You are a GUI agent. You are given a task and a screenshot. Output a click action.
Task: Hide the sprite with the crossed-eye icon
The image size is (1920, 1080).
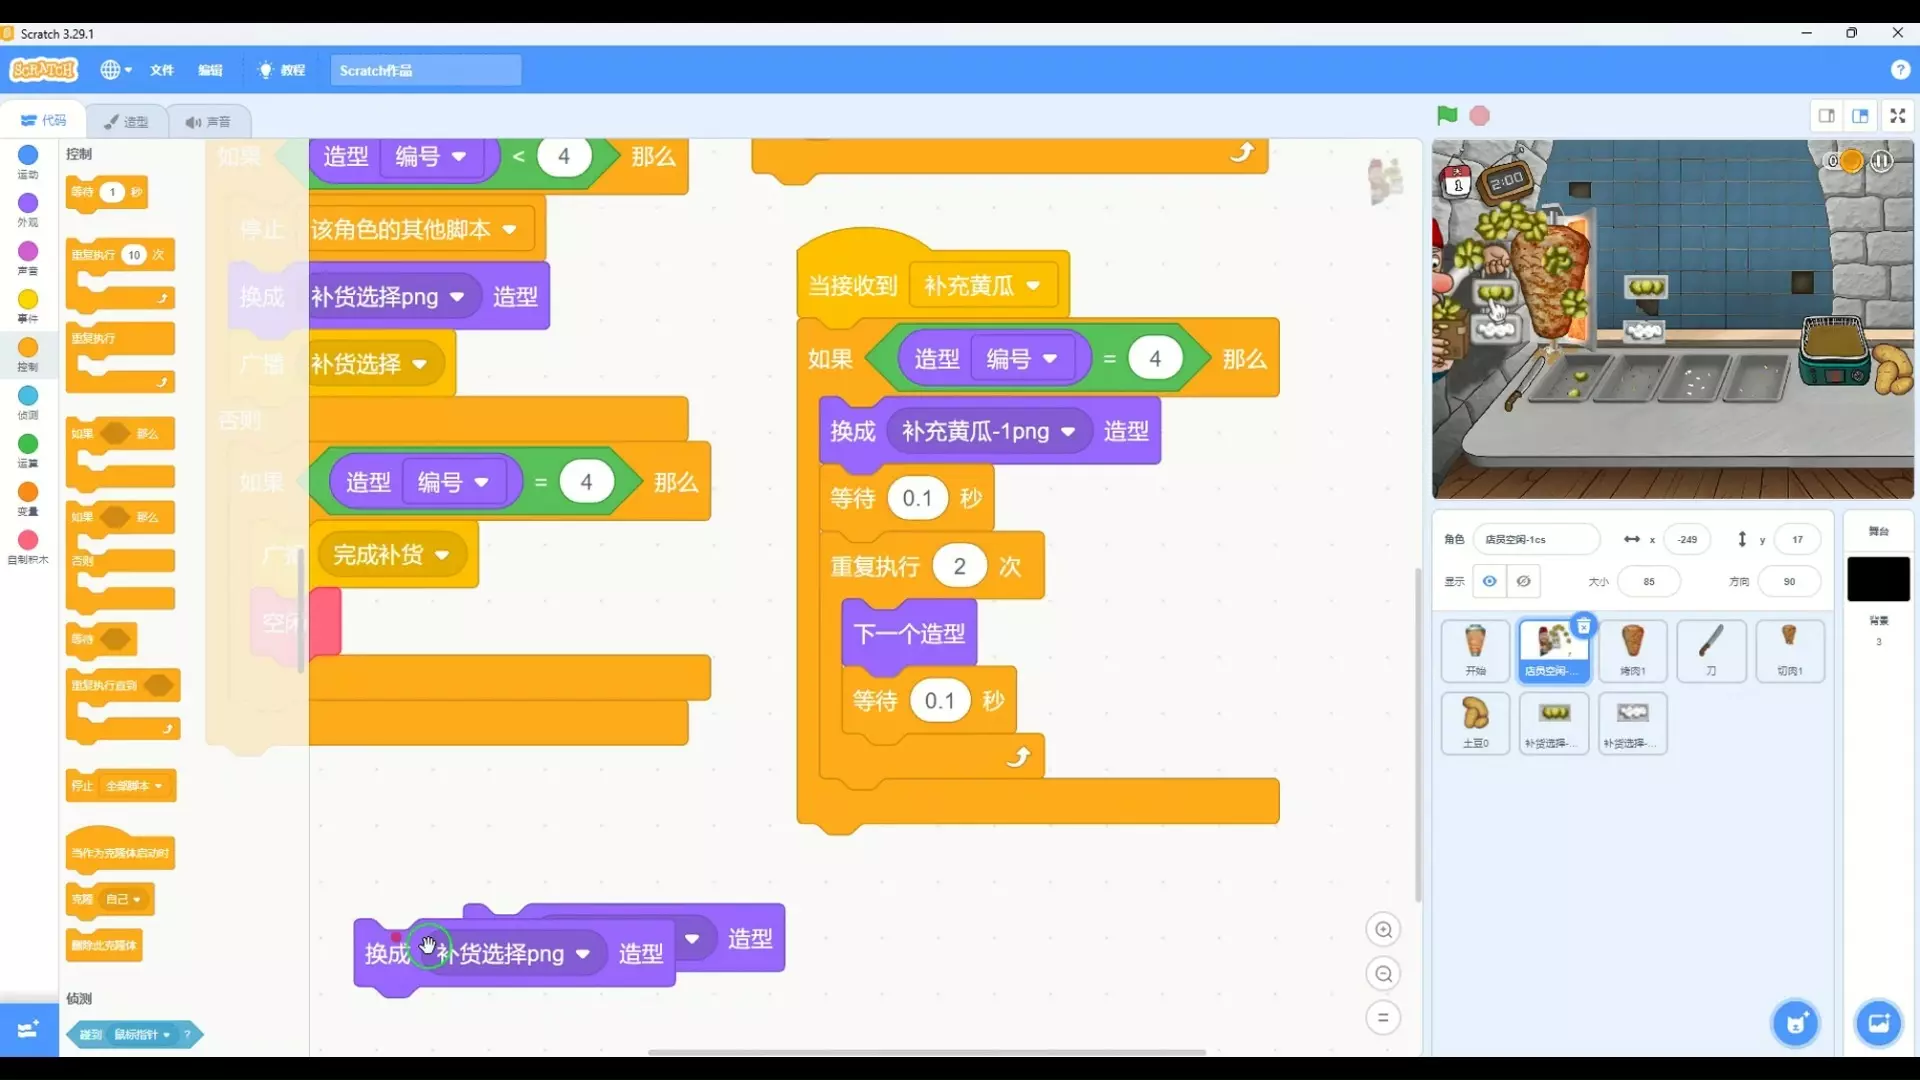[1523, 581]
